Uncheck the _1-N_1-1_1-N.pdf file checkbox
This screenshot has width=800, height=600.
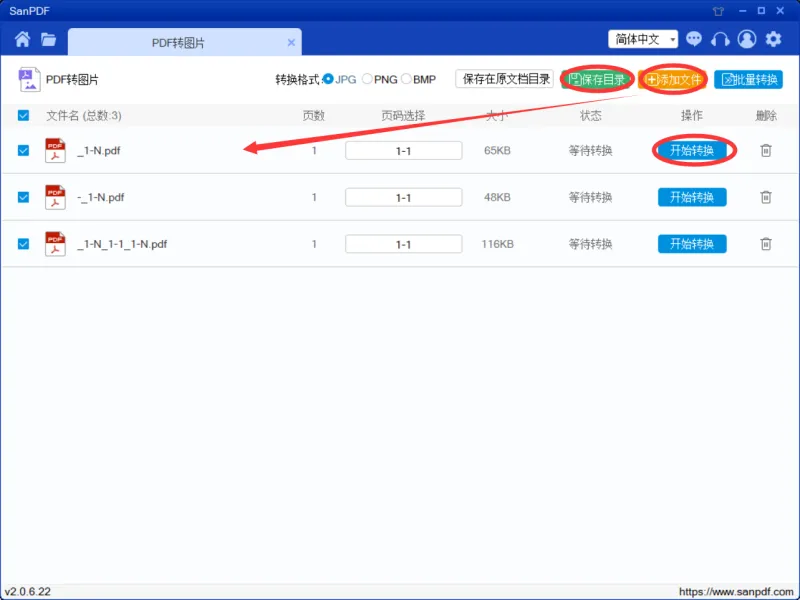point(23,244)
